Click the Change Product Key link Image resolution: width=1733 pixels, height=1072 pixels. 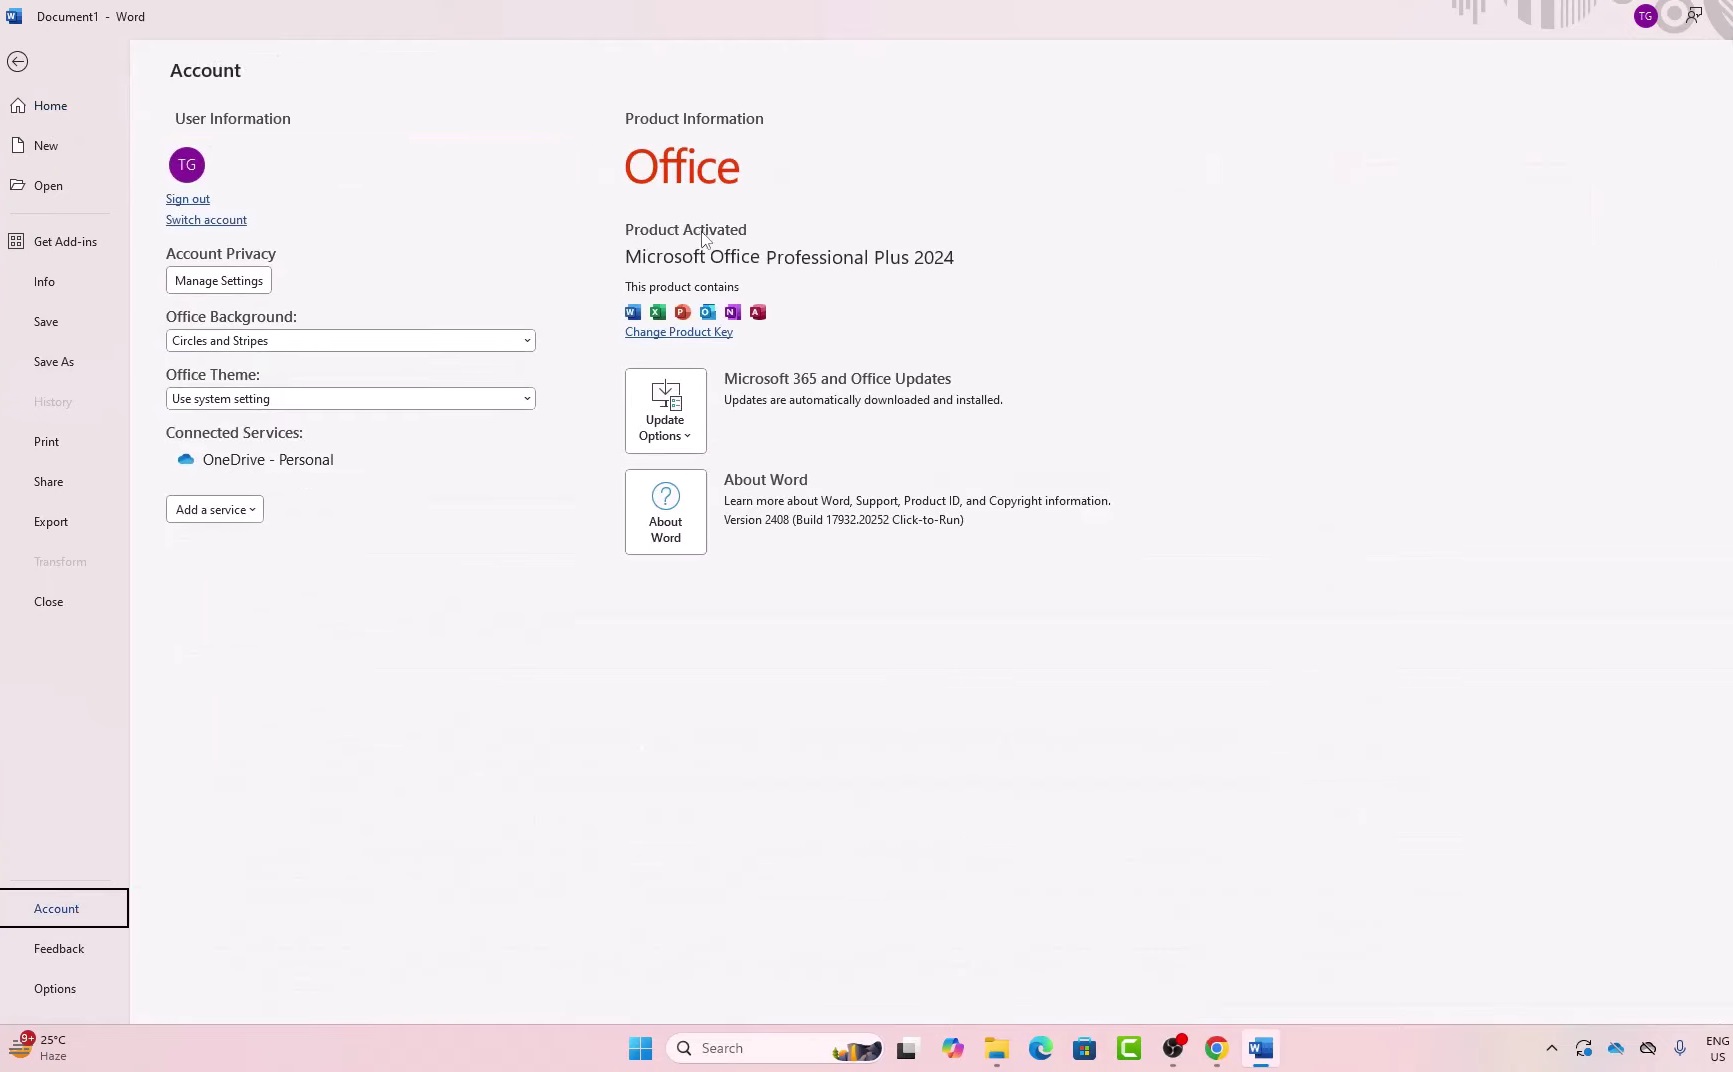pos(679,332)
